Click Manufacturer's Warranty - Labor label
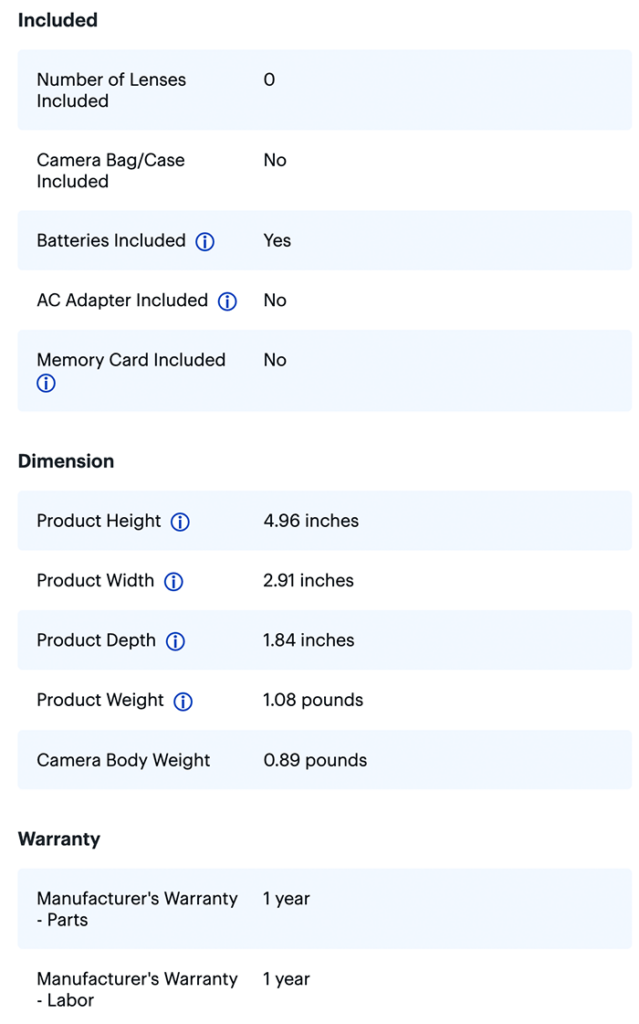The width and height of the screenshot is (639, 1024). (x=137, y=989)
